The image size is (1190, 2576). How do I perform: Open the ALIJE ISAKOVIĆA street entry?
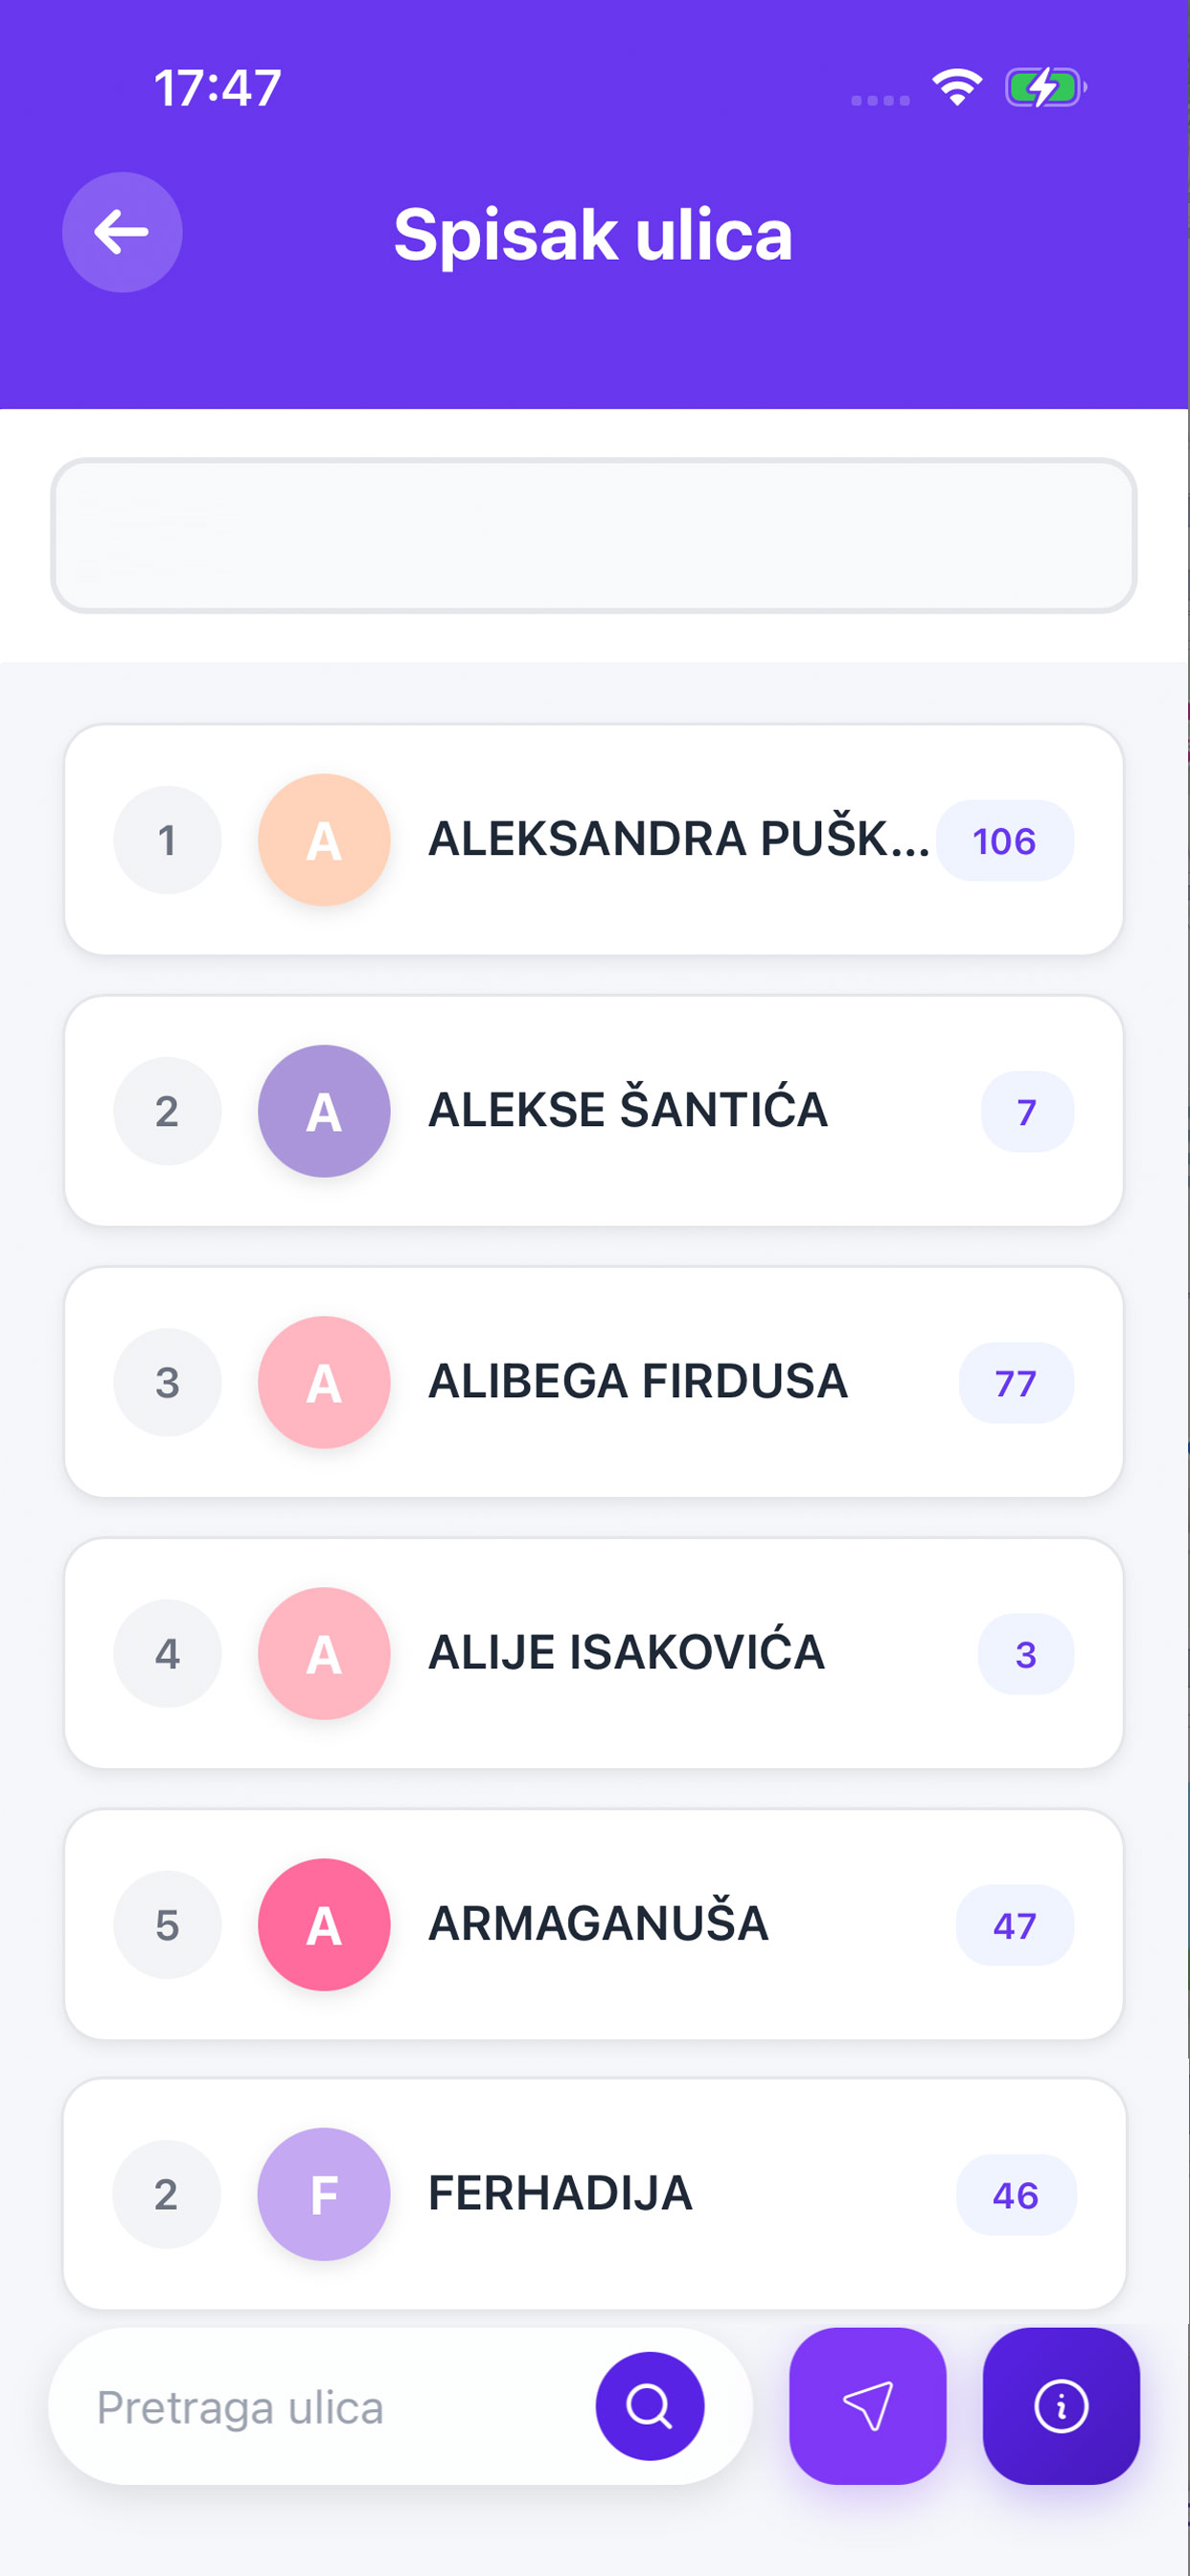(594, 1653)
